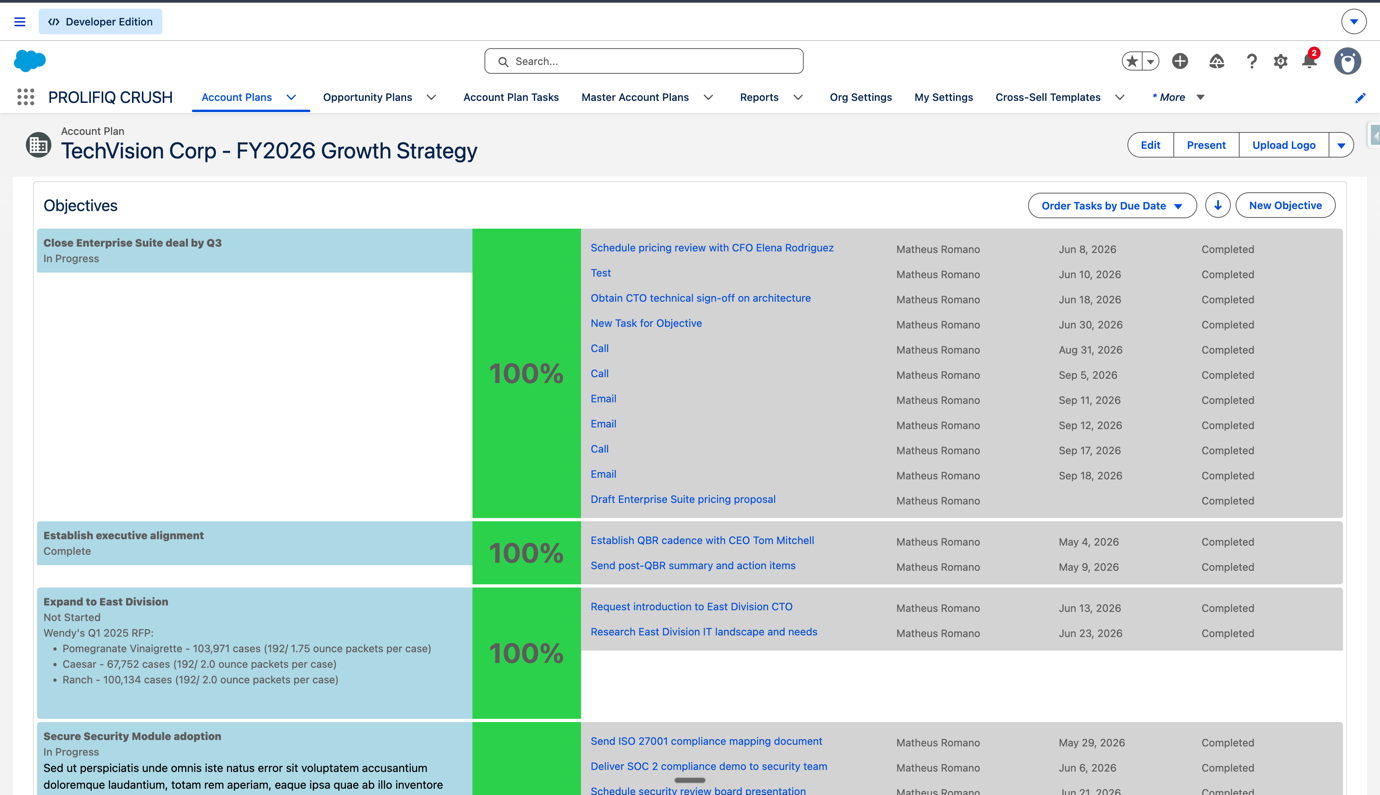The width and height of the screenshot is (1380, 795).
Task: Toggle task sort direction arrow button
Action: [x=1217, y=205]
